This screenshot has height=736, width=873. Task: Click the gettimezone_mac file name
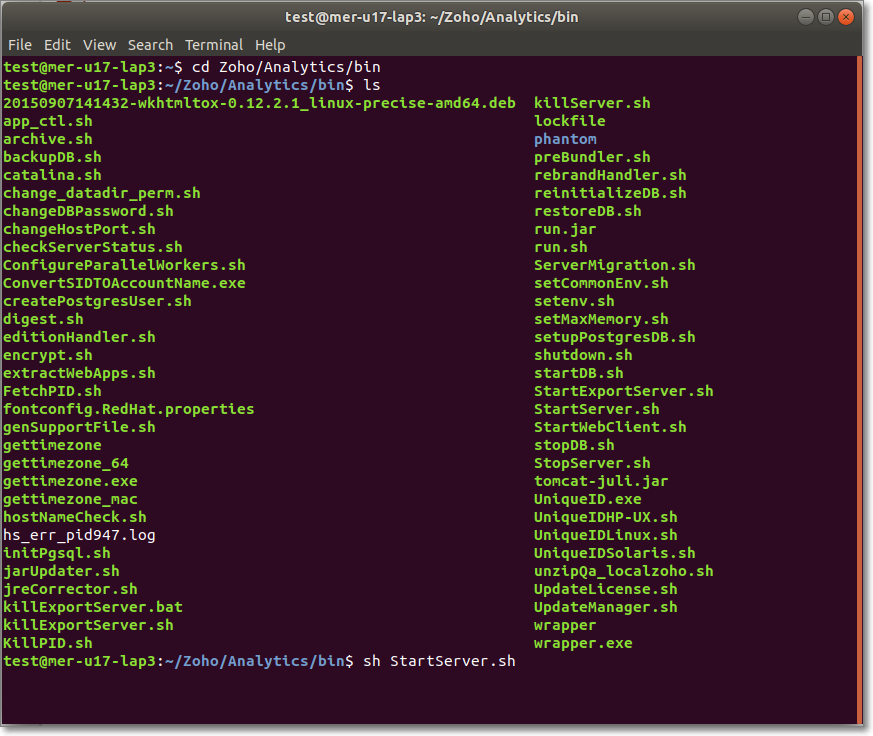(x=70, y=499)
